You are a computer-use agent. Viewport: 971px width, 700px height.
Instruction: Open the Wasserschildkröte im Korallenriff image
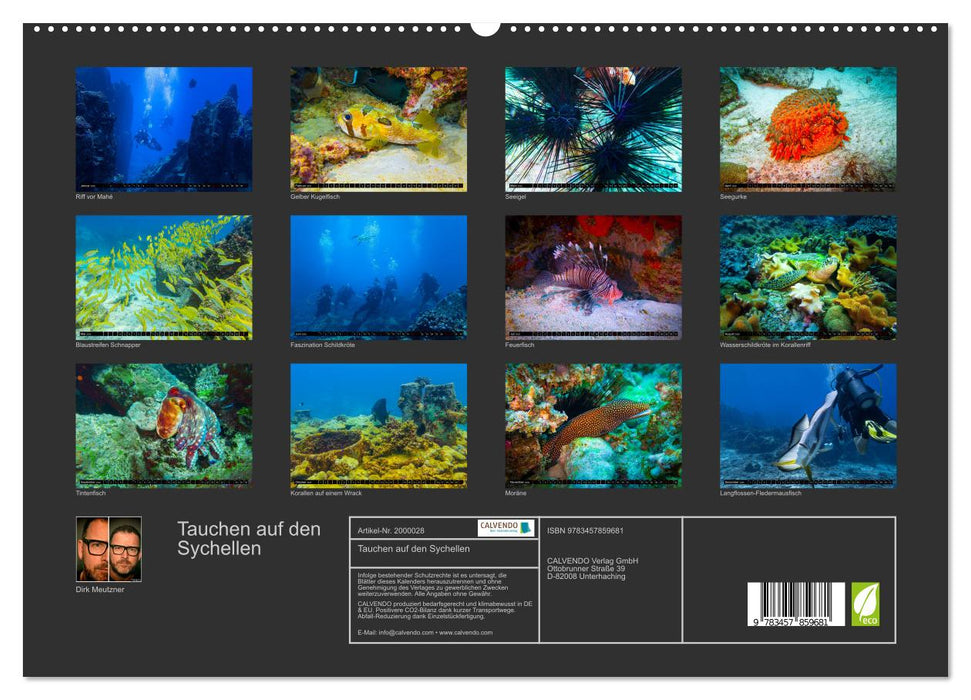click(x=808, y=277)
